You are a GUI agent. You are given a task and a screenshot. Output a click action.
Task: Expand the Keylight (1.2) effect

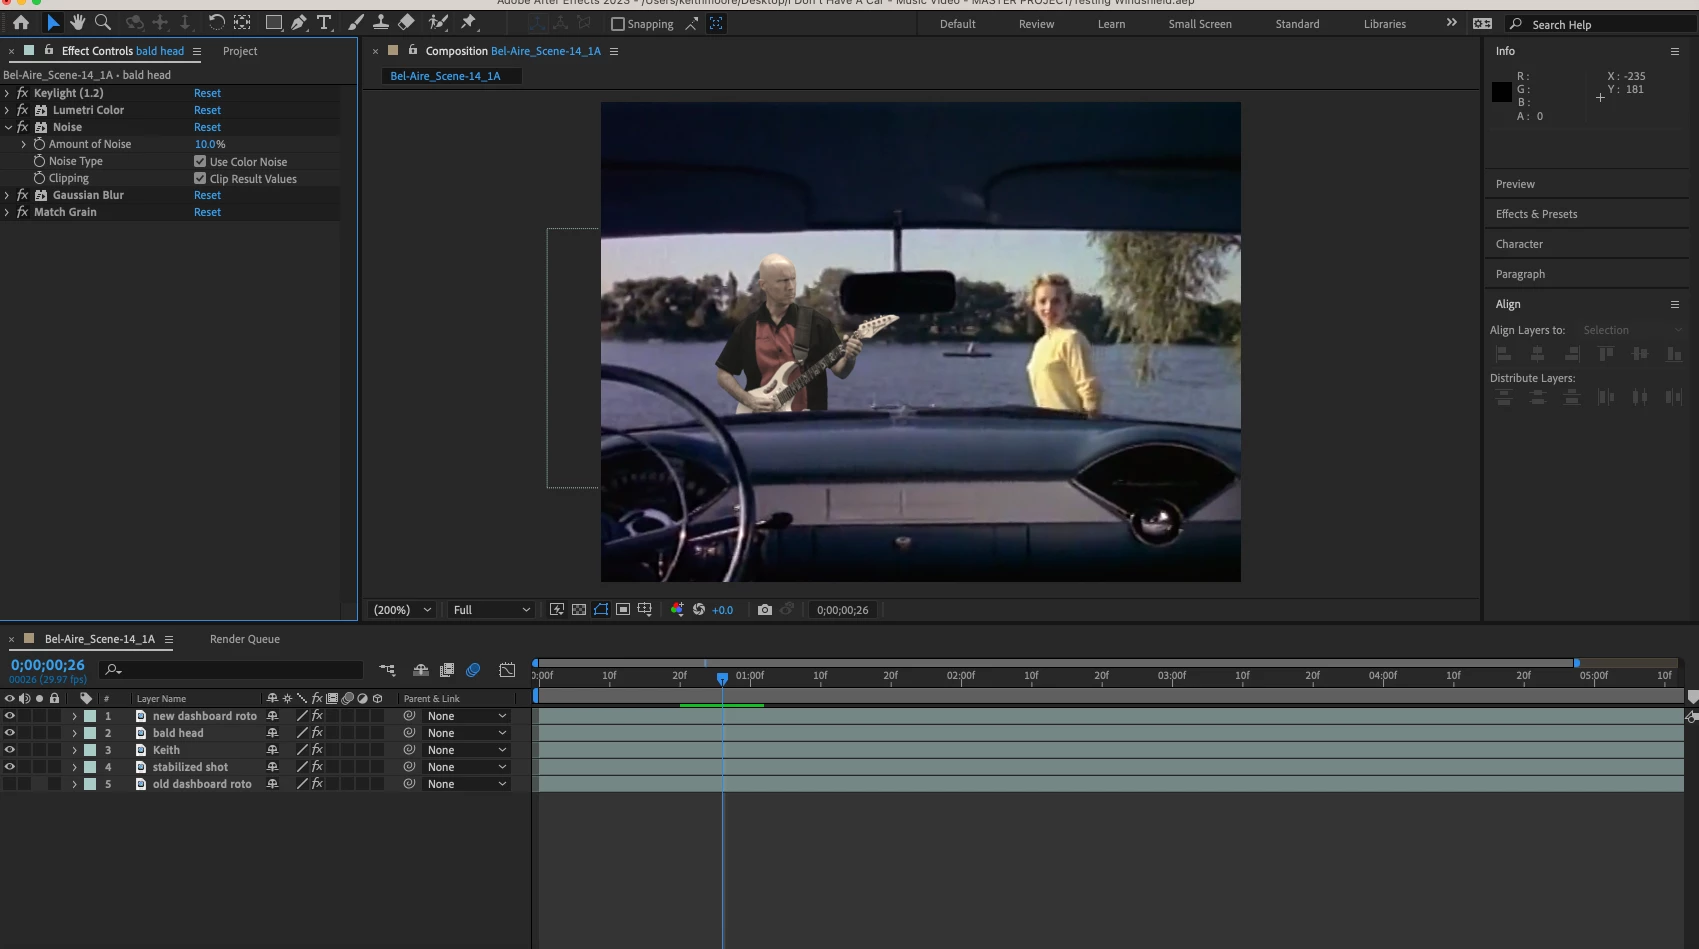point(8,93)
